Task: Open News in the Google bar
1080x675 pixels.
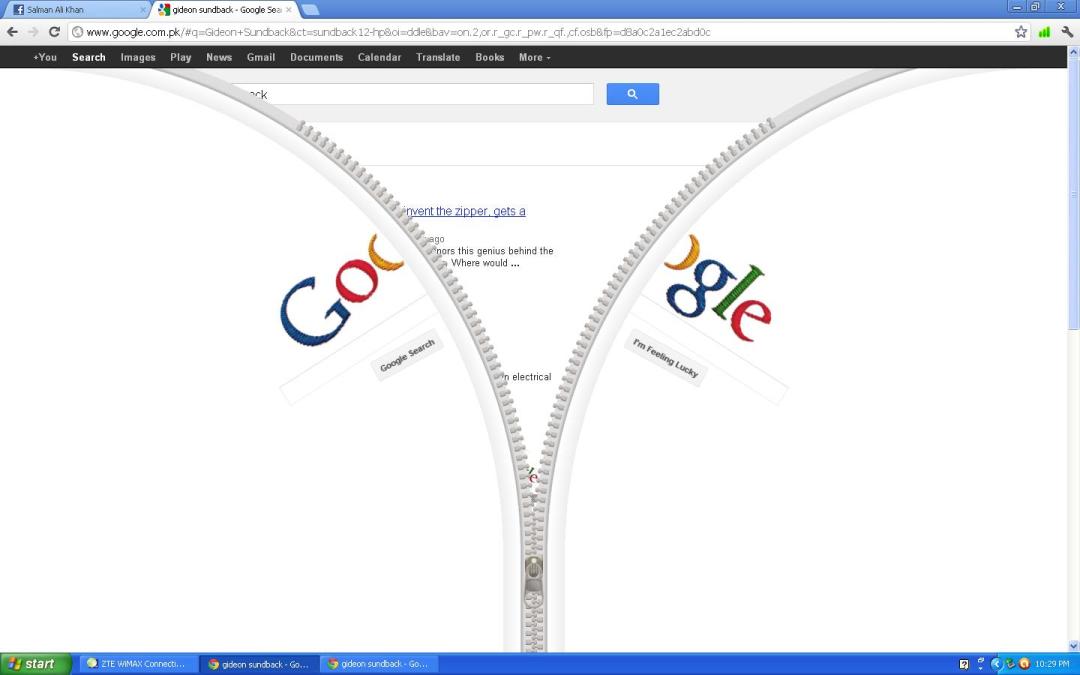Action: (219, 57)
